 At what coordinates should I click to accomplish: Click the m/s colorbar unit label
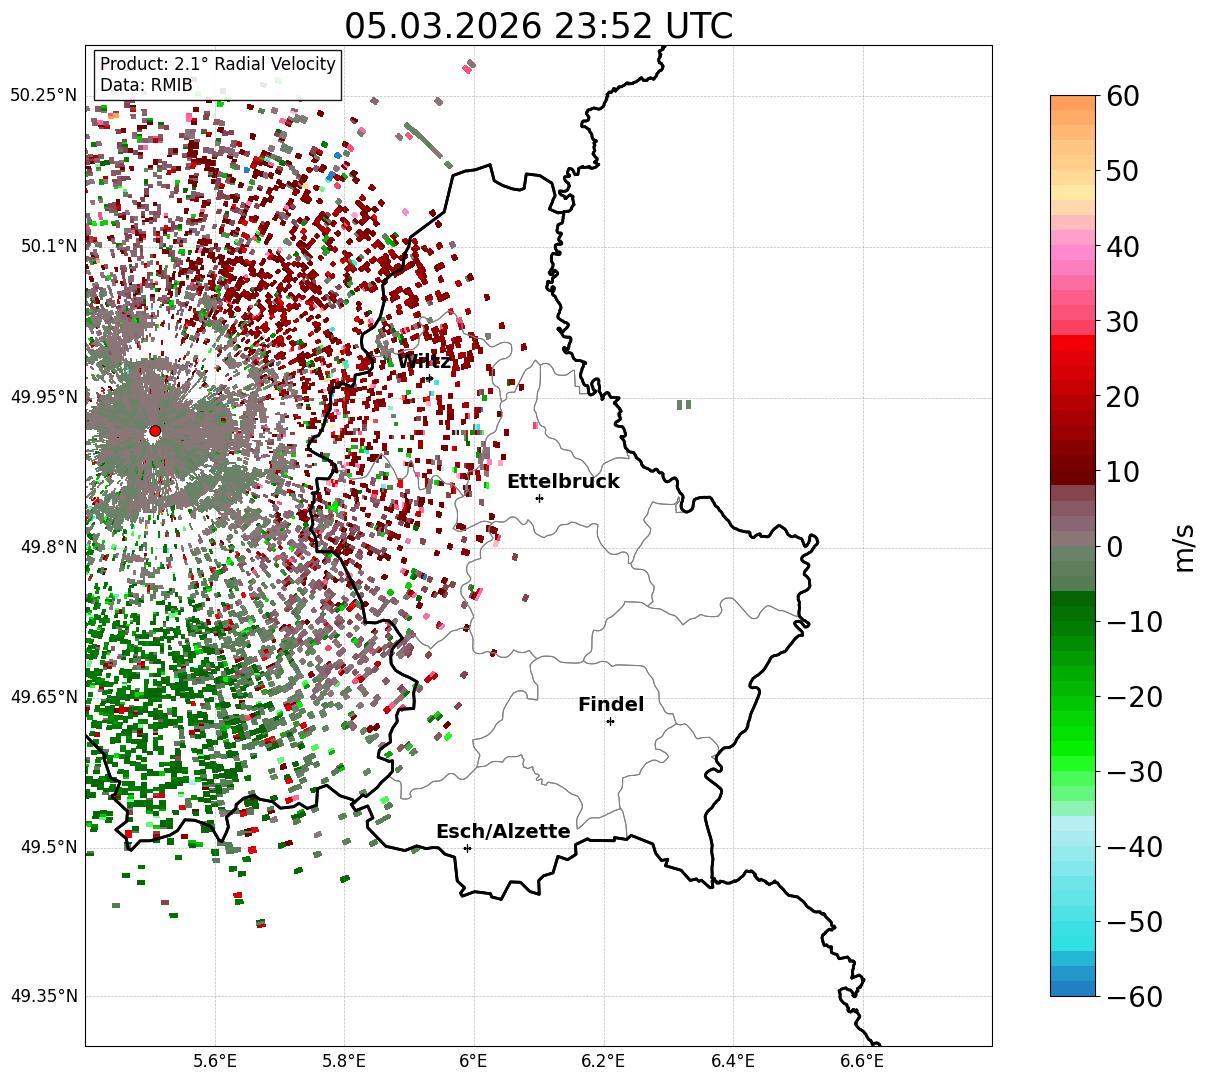click(1185, 546)
